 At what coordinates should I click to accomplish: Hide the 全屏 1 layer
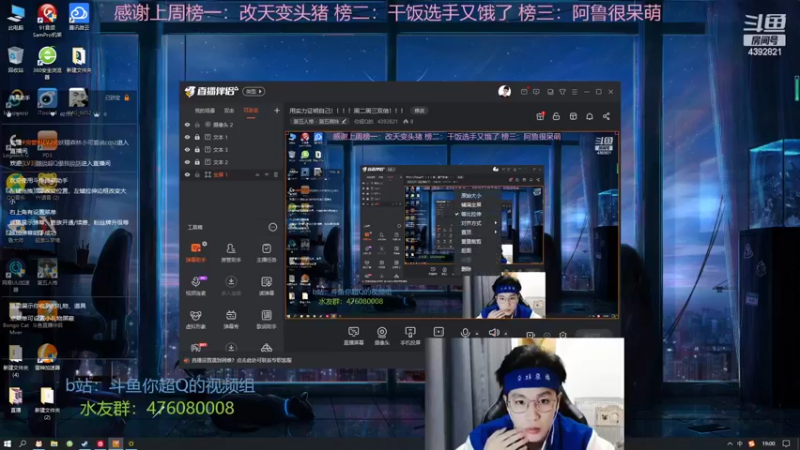point(187,174)
